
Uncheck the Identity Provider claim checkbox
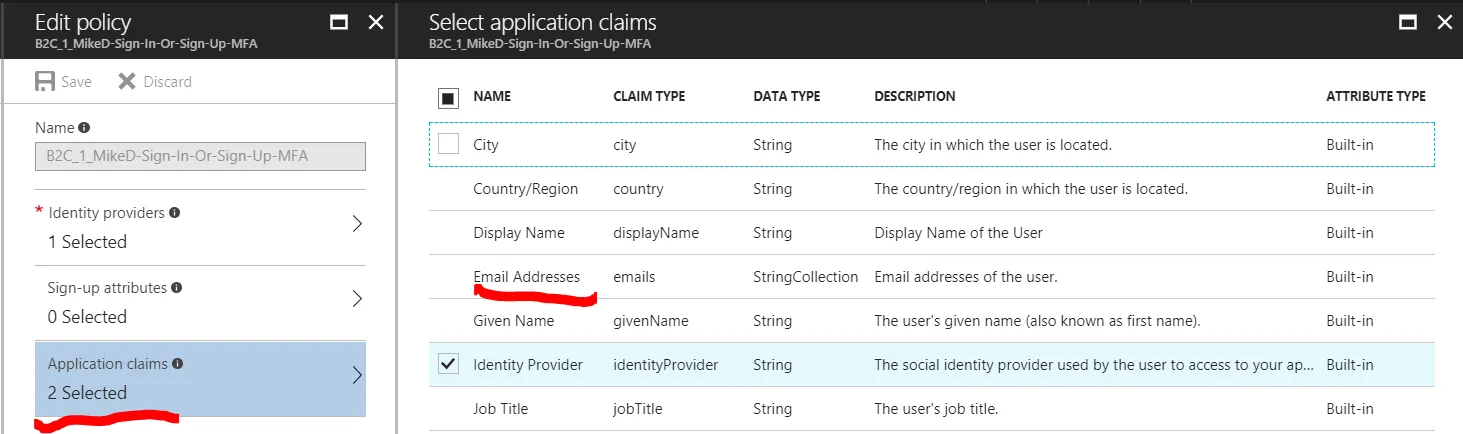pos(449,364)
